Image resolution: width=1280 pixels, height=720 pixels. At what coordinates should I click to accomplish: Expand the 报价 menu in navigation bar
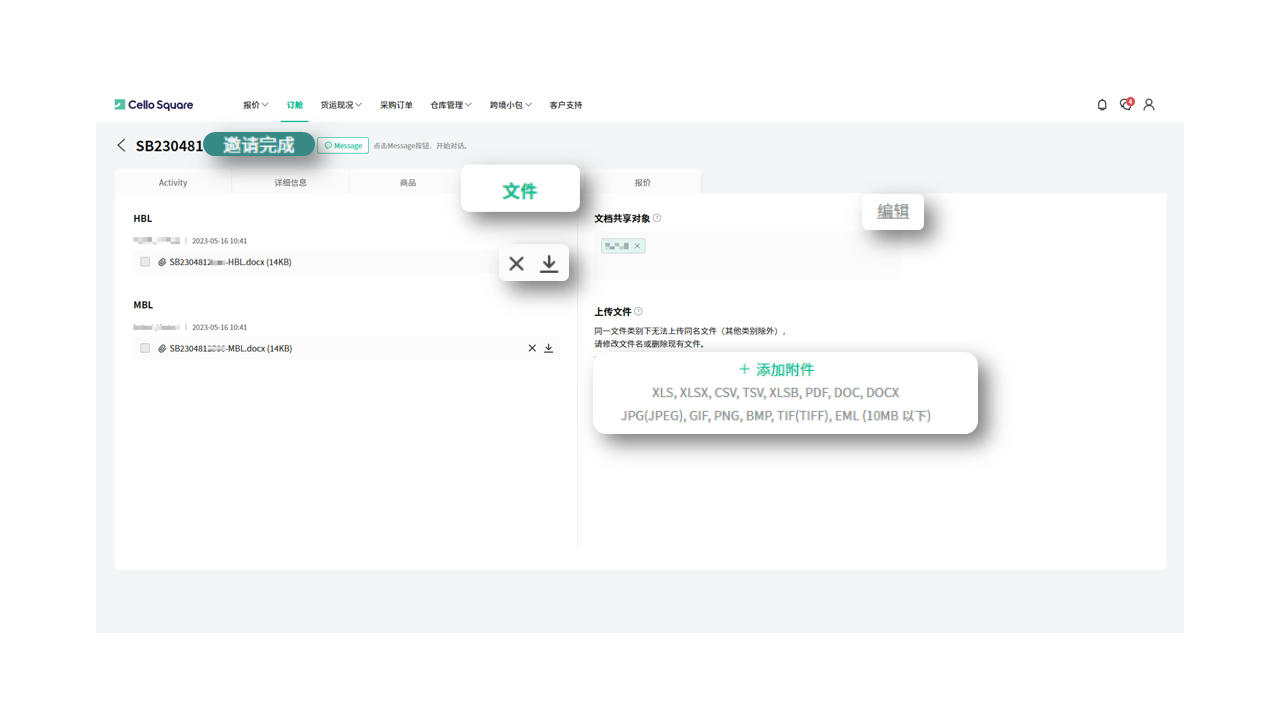pyautogui.click(x=255, y=105)
